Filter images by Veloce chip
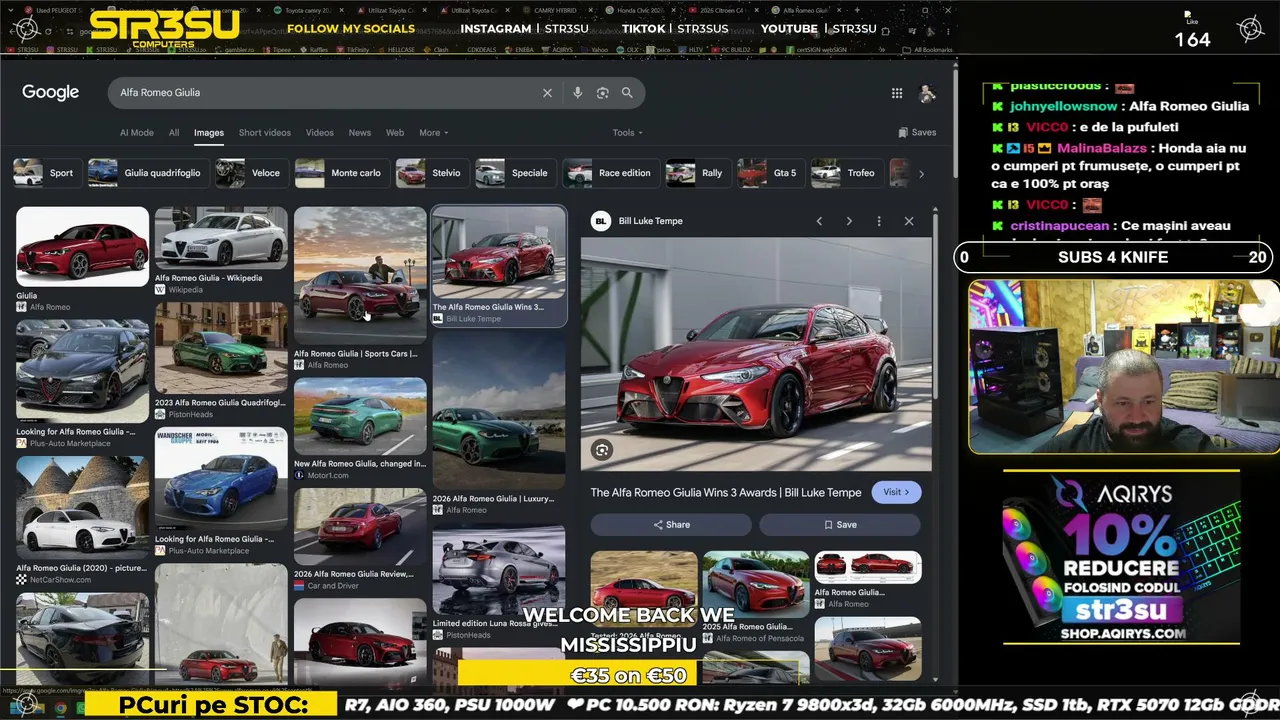 (x=250, y=173)
